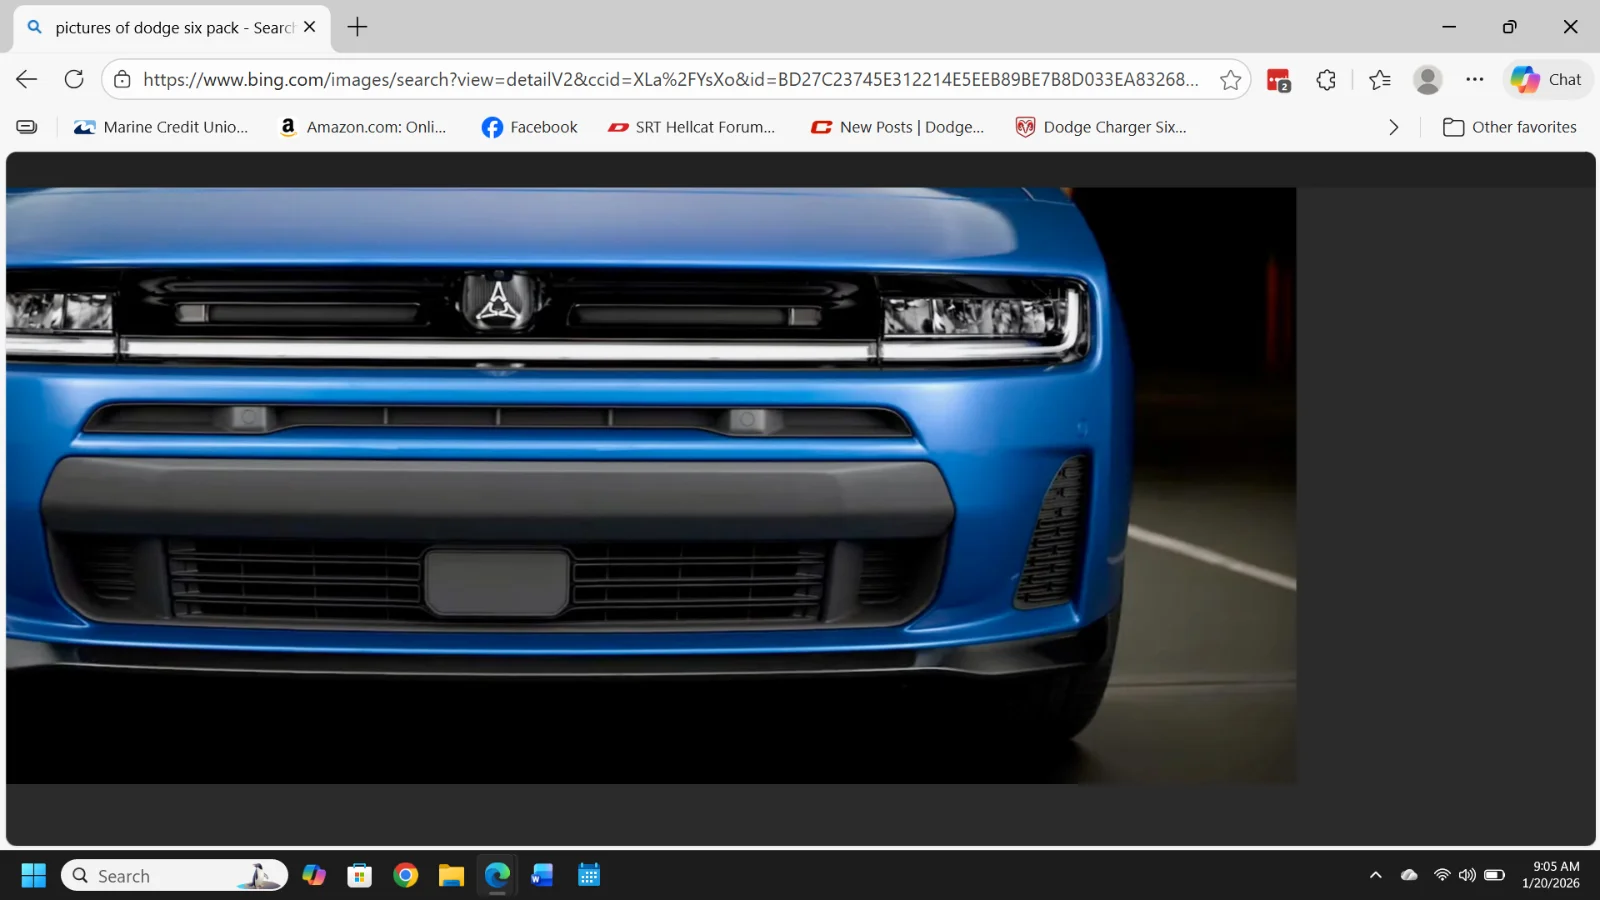
Task: Open a new browser tab
Action: (x=357, y=27)
